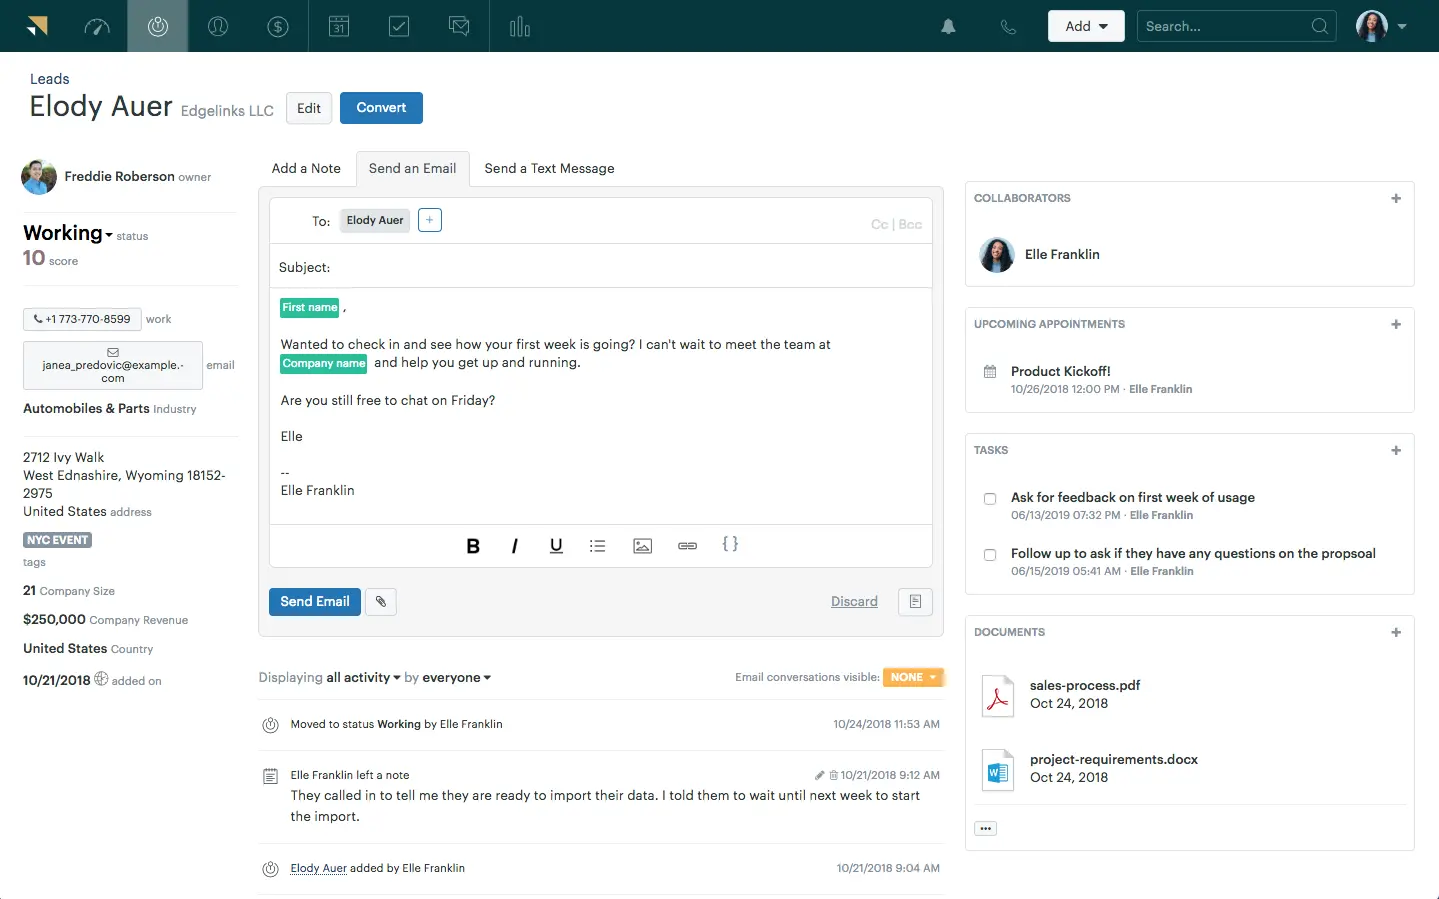Open Opportunities using the dollar sign icon
The width and height of the screenshot is (1439, 899).
point(278,26)
